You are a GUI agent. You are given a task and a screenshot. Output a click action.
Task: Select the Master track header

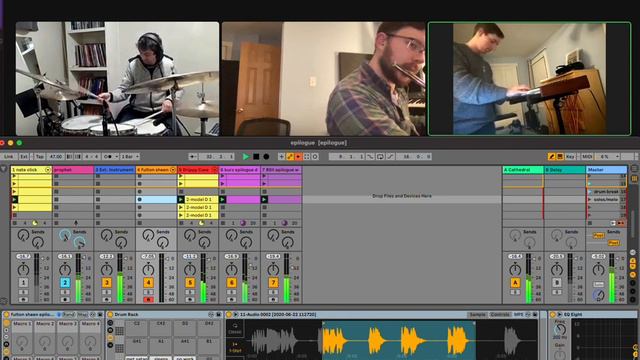[x=607, y=169]
